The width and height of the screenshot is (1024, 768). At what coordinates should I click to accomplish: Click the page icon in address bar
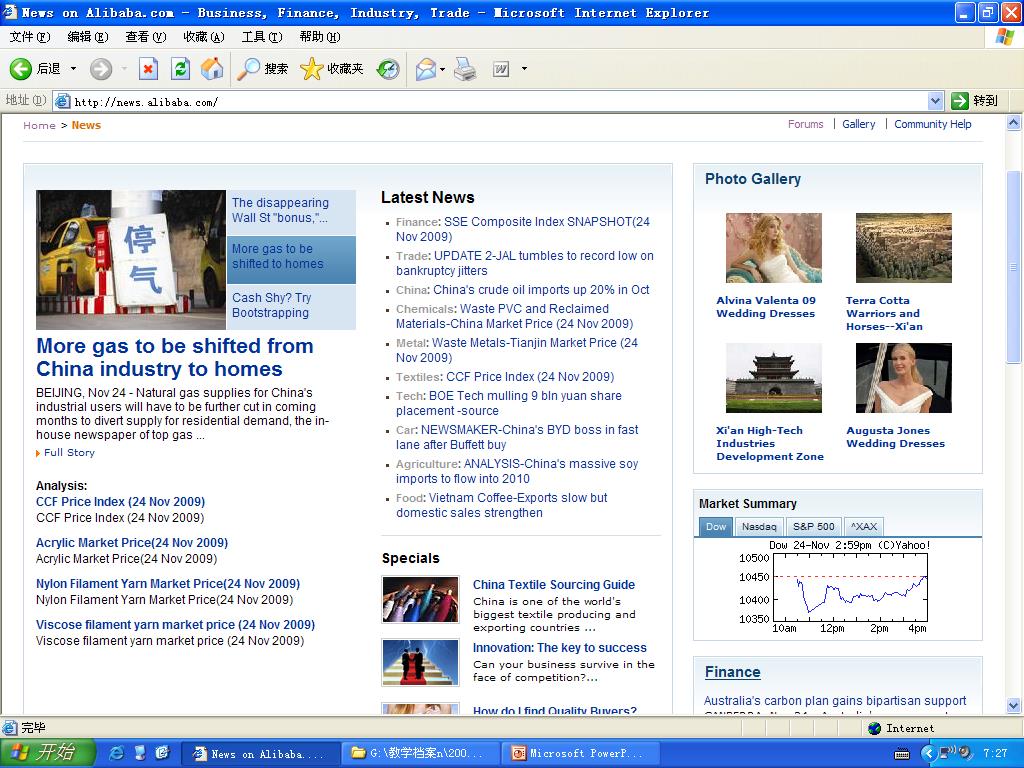[x=63, y=101]
